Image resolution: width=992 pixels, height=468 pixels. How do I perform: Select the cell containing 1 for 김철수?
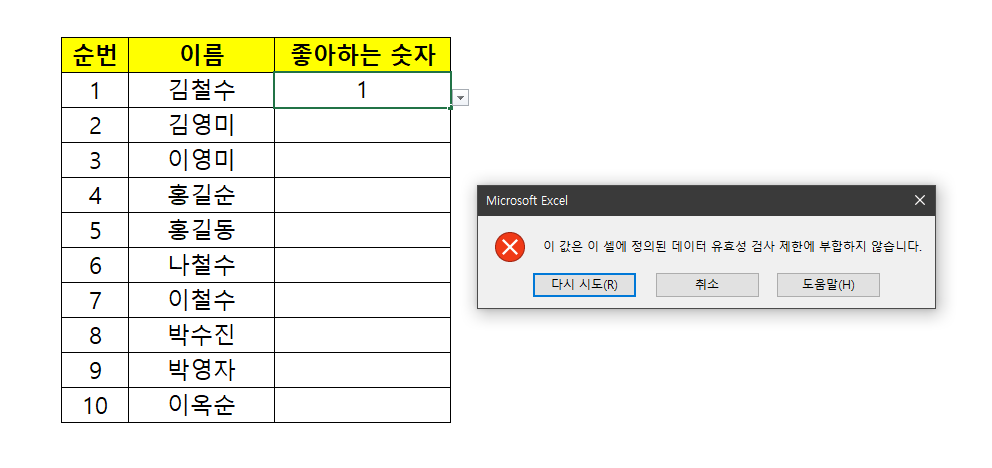(x=363, y=90)
